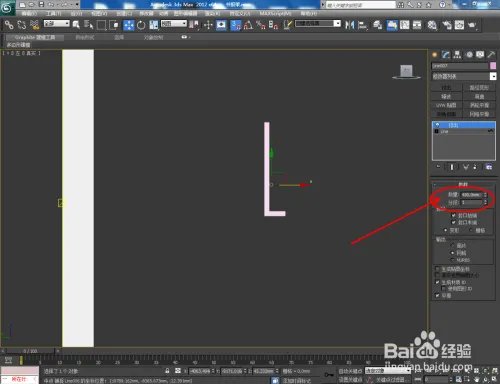The width and height of the screenshot is (500, 384).
Task: Click the object color swatch
Action: (493, 66)
